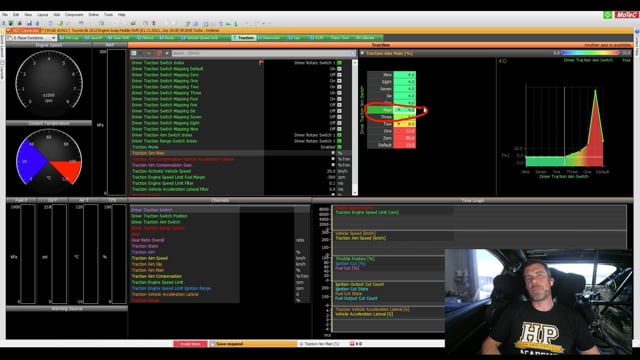Open the Layout menu

coord(42,15)
